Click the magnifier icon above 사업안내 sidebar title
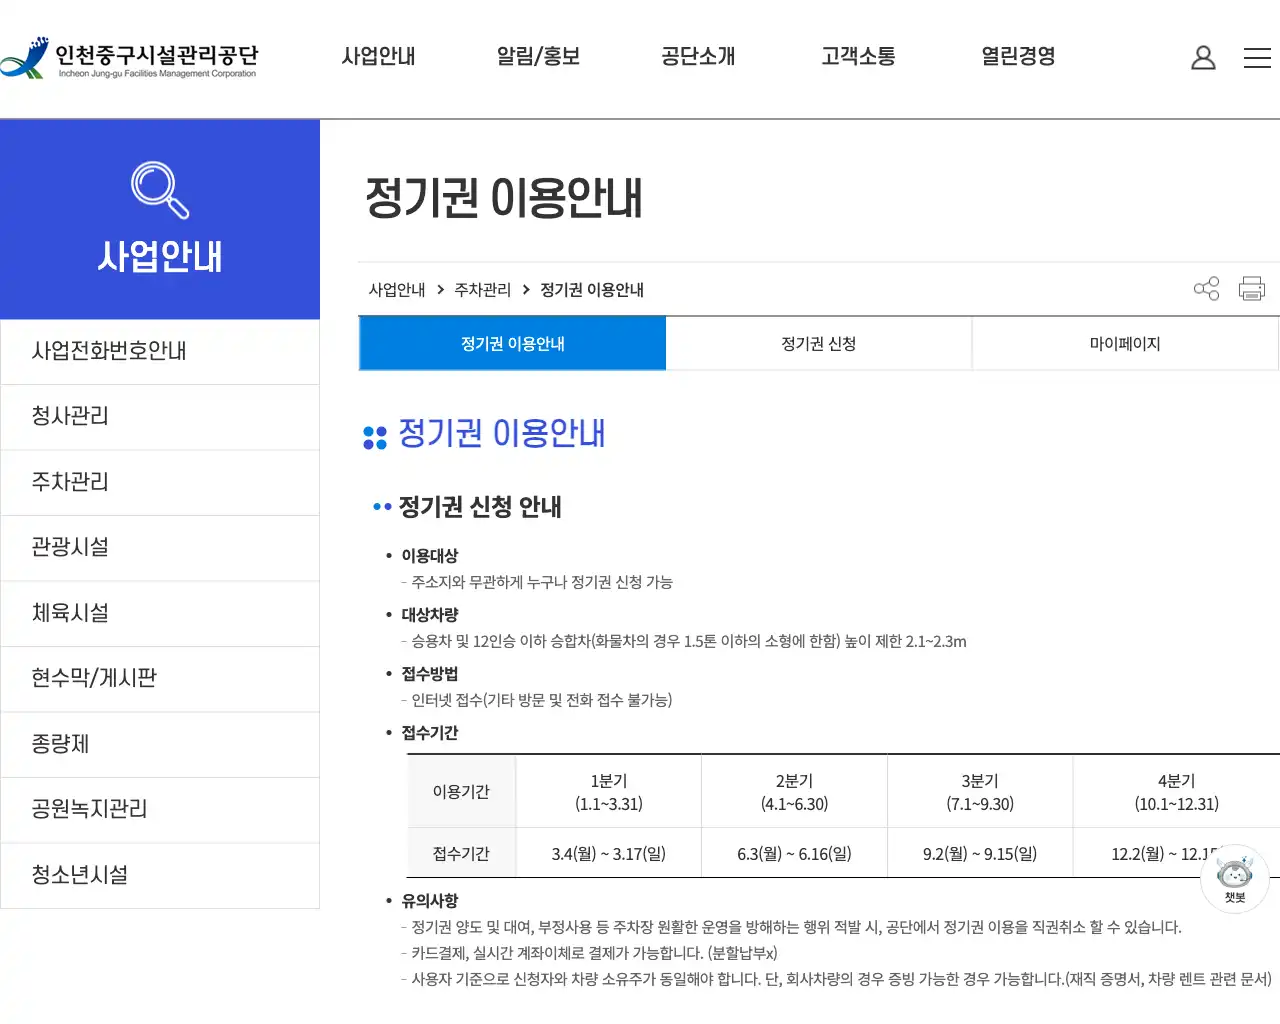This screenshot has width=1280, height=1024. click(x=160, y=190)
